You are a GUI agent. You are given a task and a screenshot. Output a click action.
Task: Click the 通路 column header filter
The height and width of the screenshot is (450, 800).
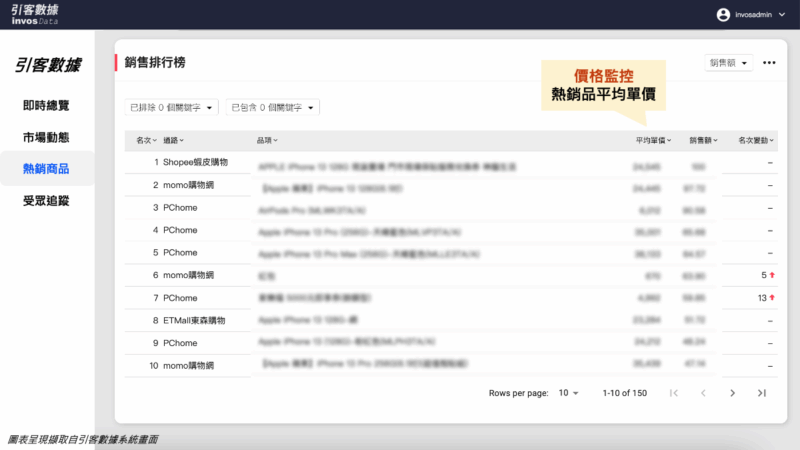174,141
